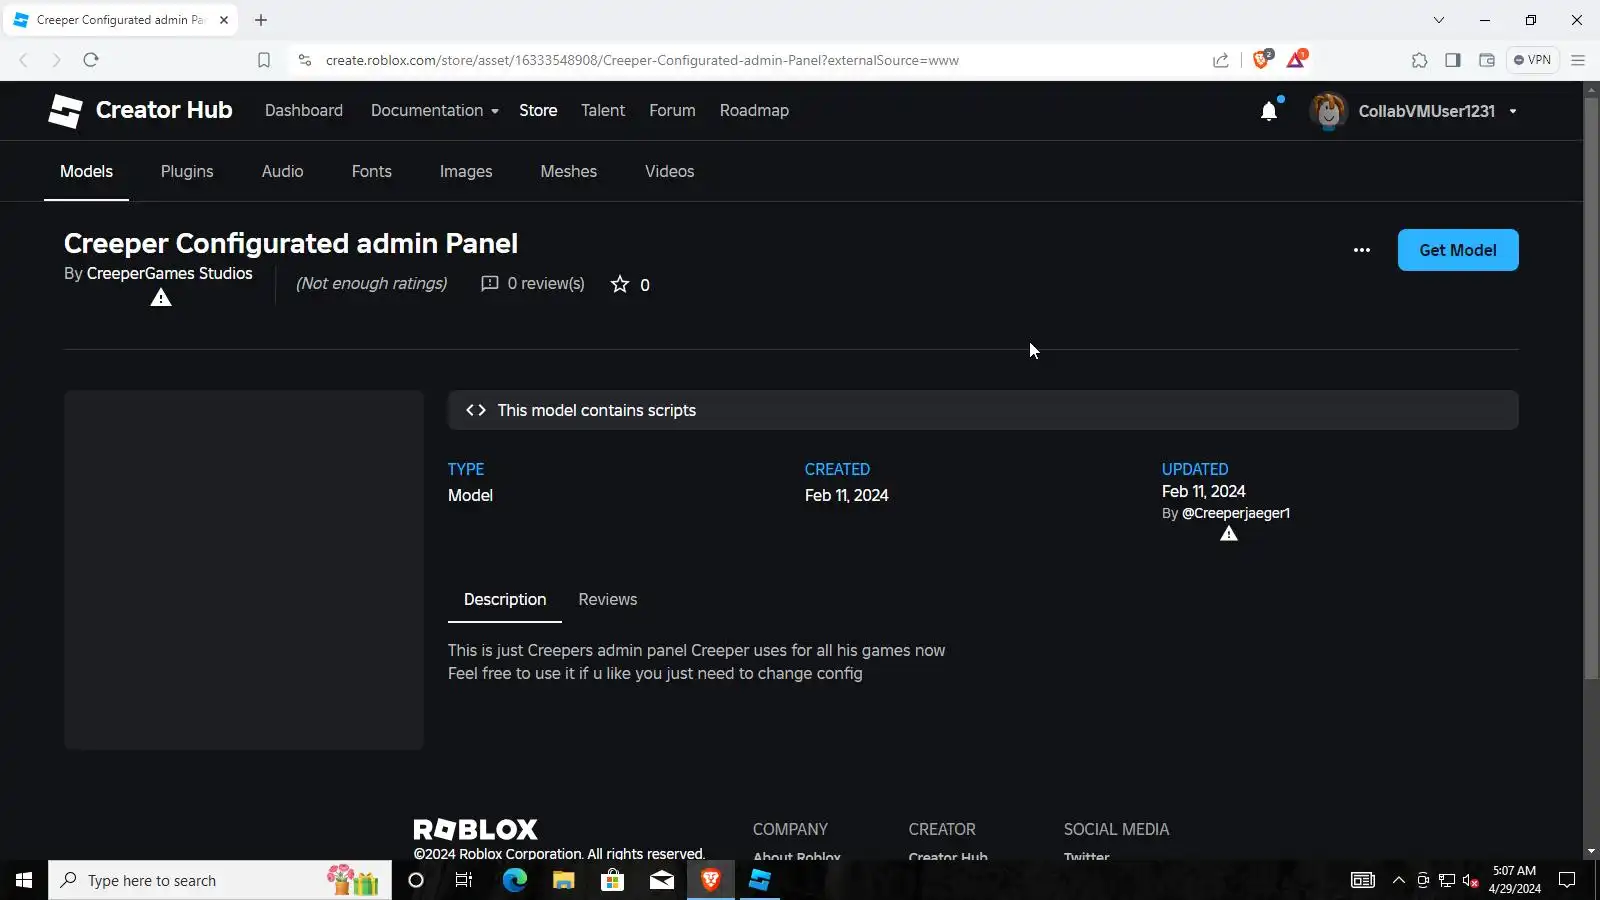Image resolution: width=1600 pixels, height=900 pixels.
Task: Go to Dashboard in the top navigation
Action: point(304,111)
